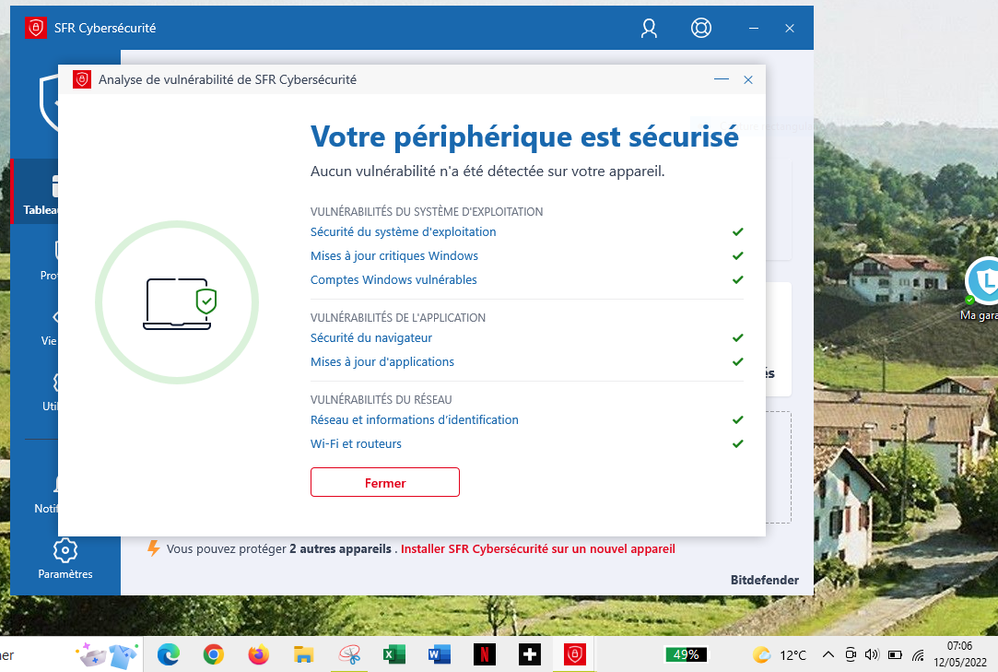Launch Google Chrome from taskbar

click(213, 655)
